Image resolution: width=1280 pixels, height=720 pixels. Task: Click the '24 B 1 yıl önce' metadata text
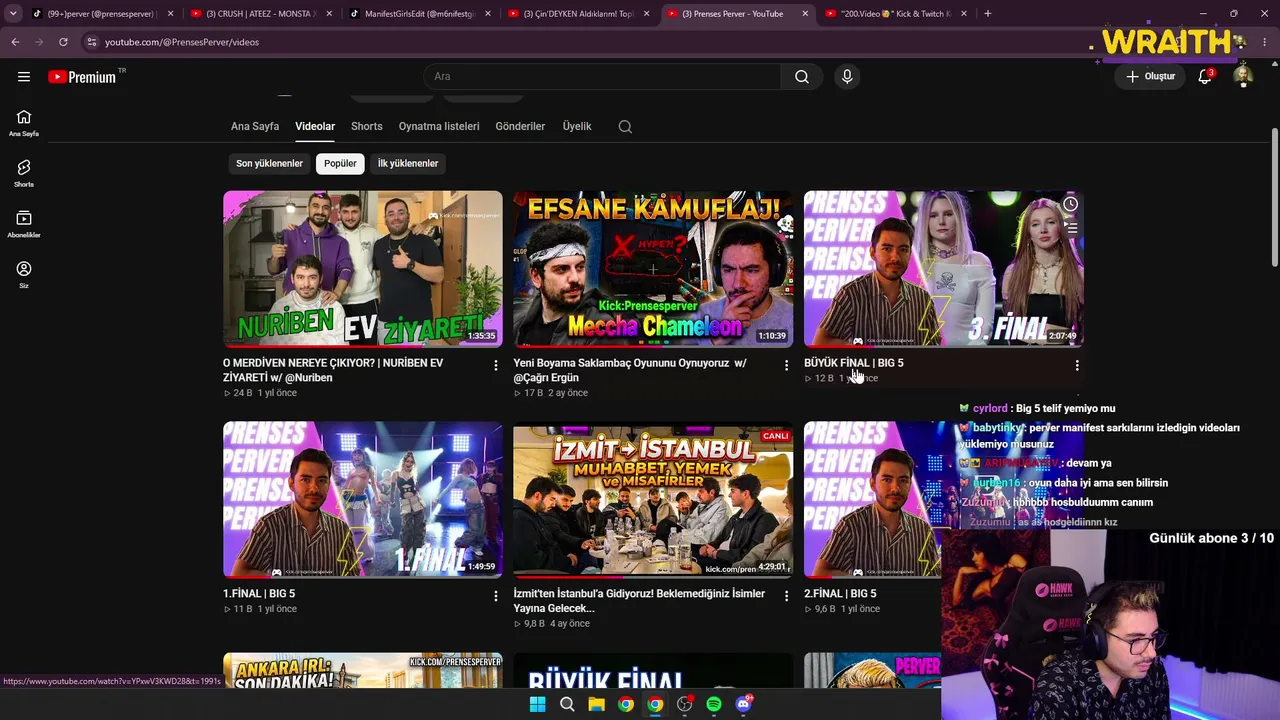[260, 393]
